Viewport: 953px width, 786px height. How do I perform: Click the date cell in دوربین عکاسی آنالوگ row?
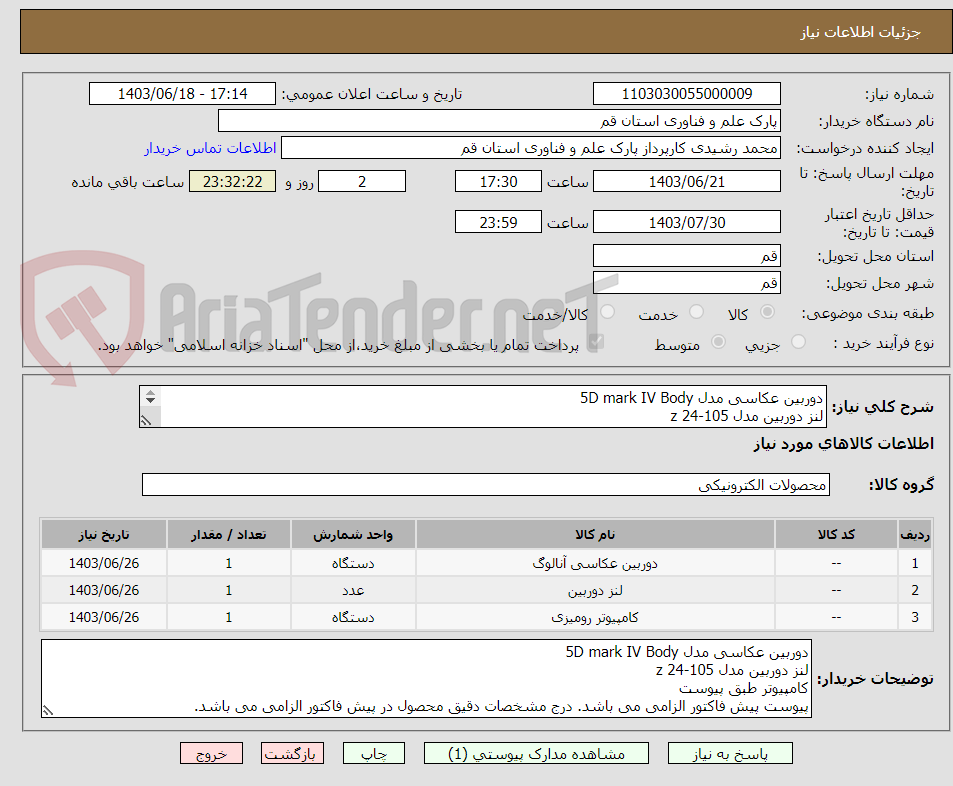[x=104, y=564]
